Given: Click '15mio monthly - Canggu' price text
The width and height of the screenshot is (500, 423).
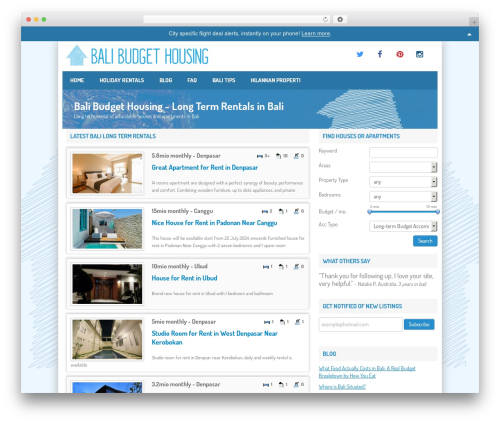Looking at the screenshot, I should coord(182,211).
